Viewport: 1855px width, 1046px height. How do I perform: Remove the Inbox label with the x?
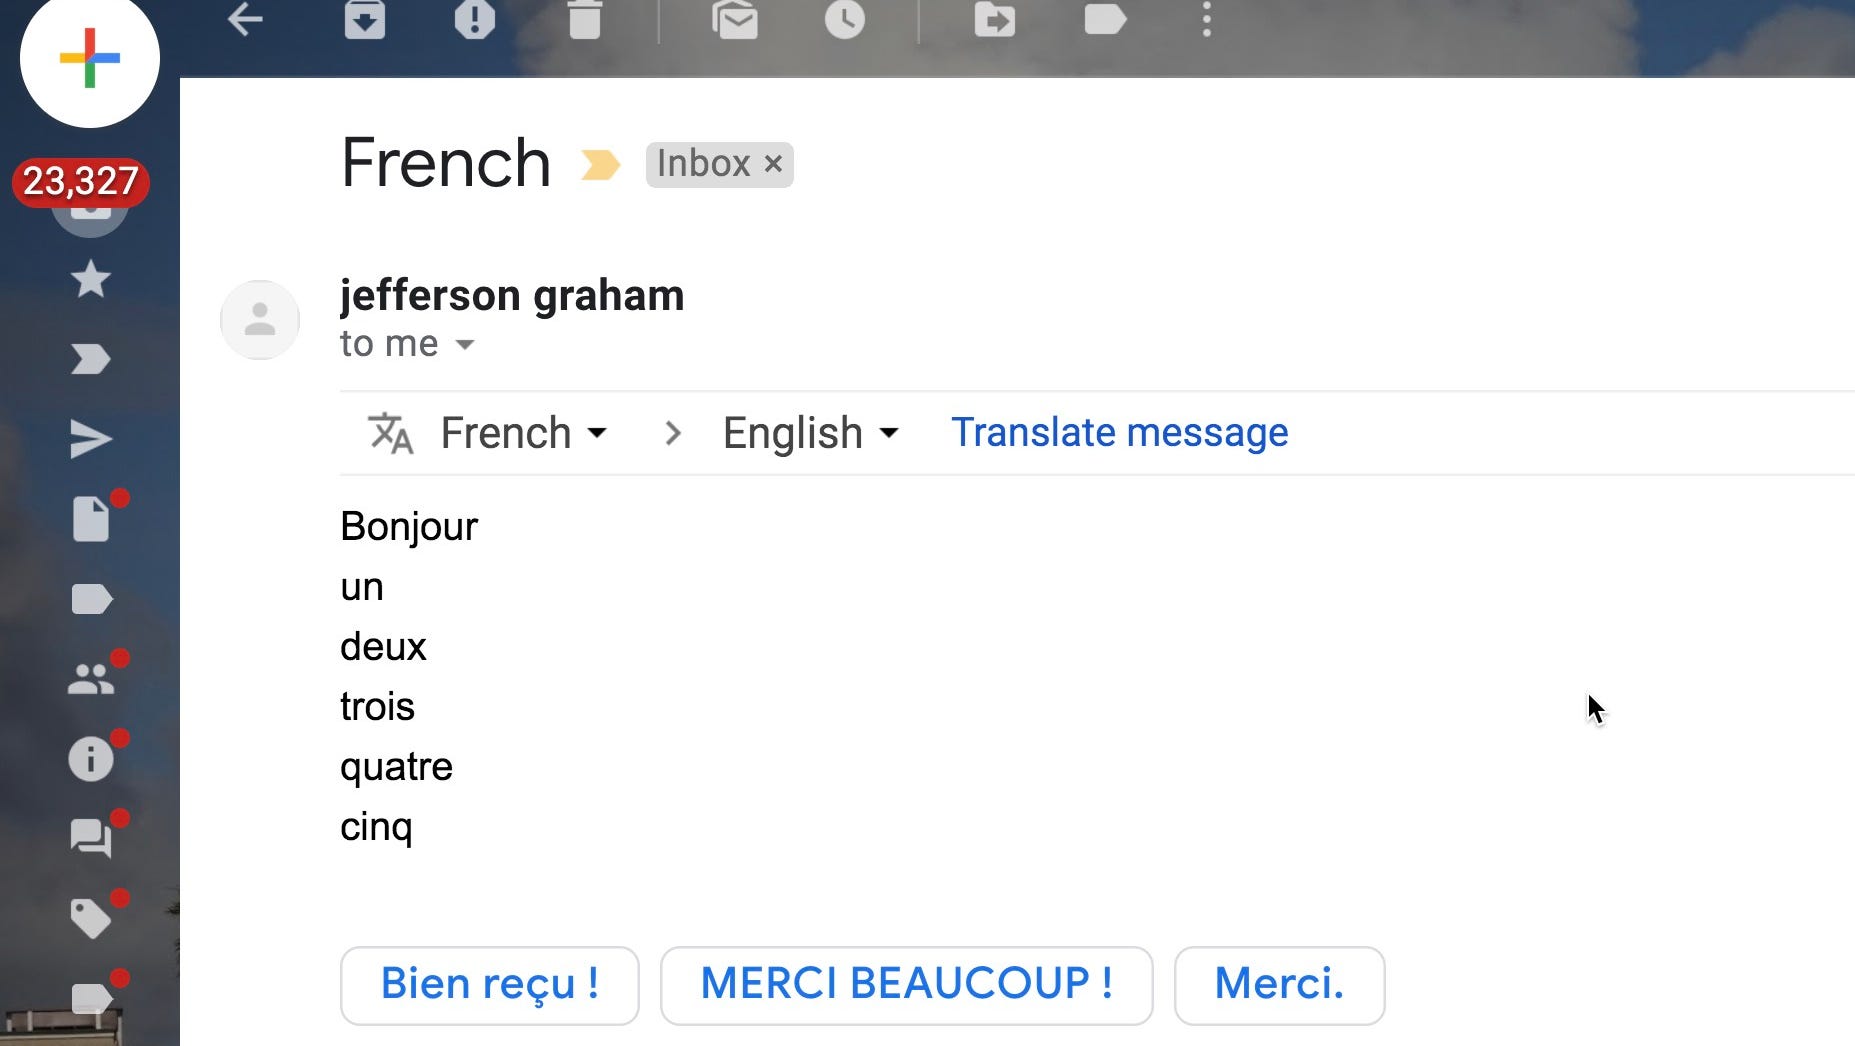click(773, 164)
